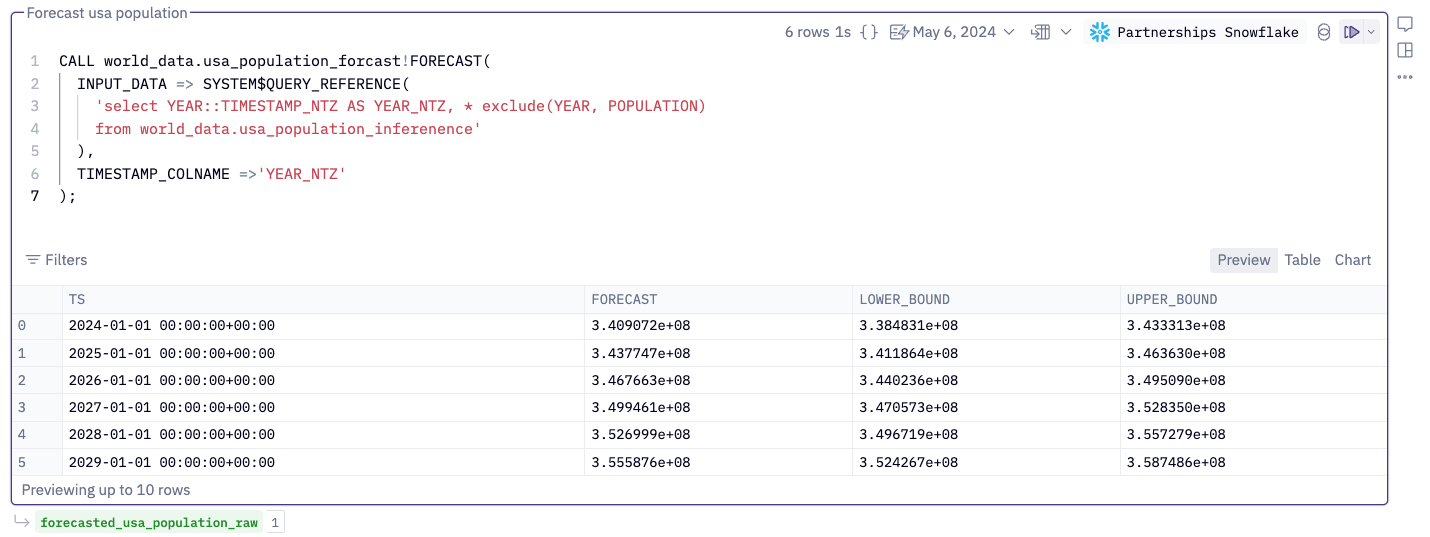The image size is (1430, 537).
Task: Click the SYSTEM$QUERY_REFERENCE code line
Action: click(x=243, y=84)
